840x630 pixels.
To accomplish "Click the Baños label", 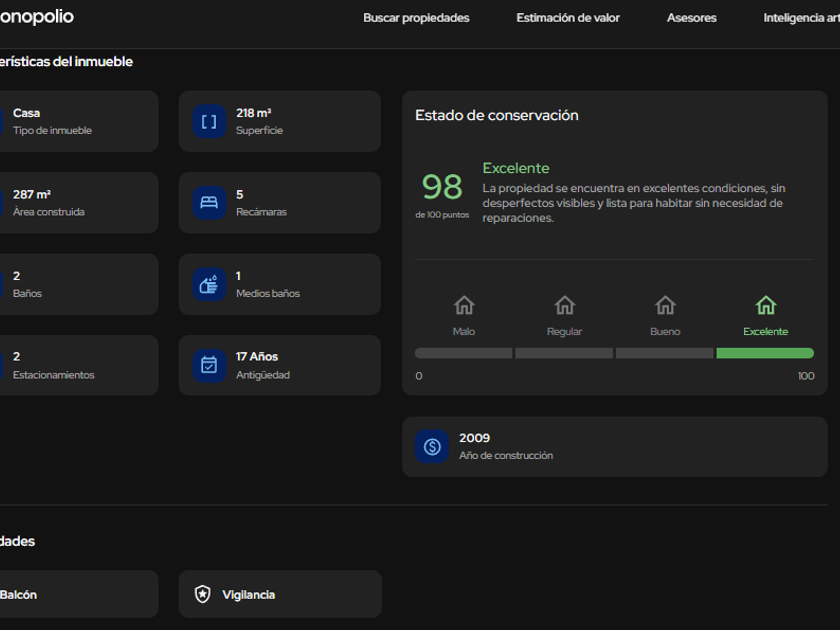I will click(x=27, y=293).
